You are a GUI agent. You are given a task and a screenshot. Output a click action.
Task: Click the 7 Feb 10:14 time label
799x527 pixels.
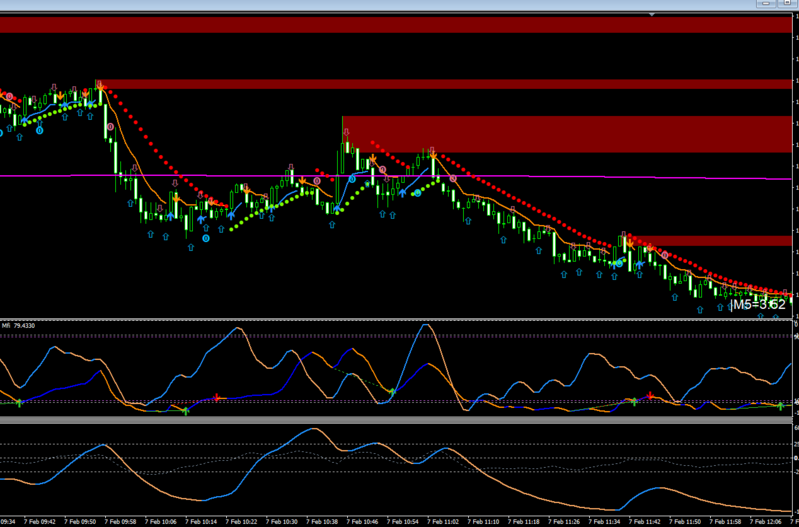pos(201,522)
